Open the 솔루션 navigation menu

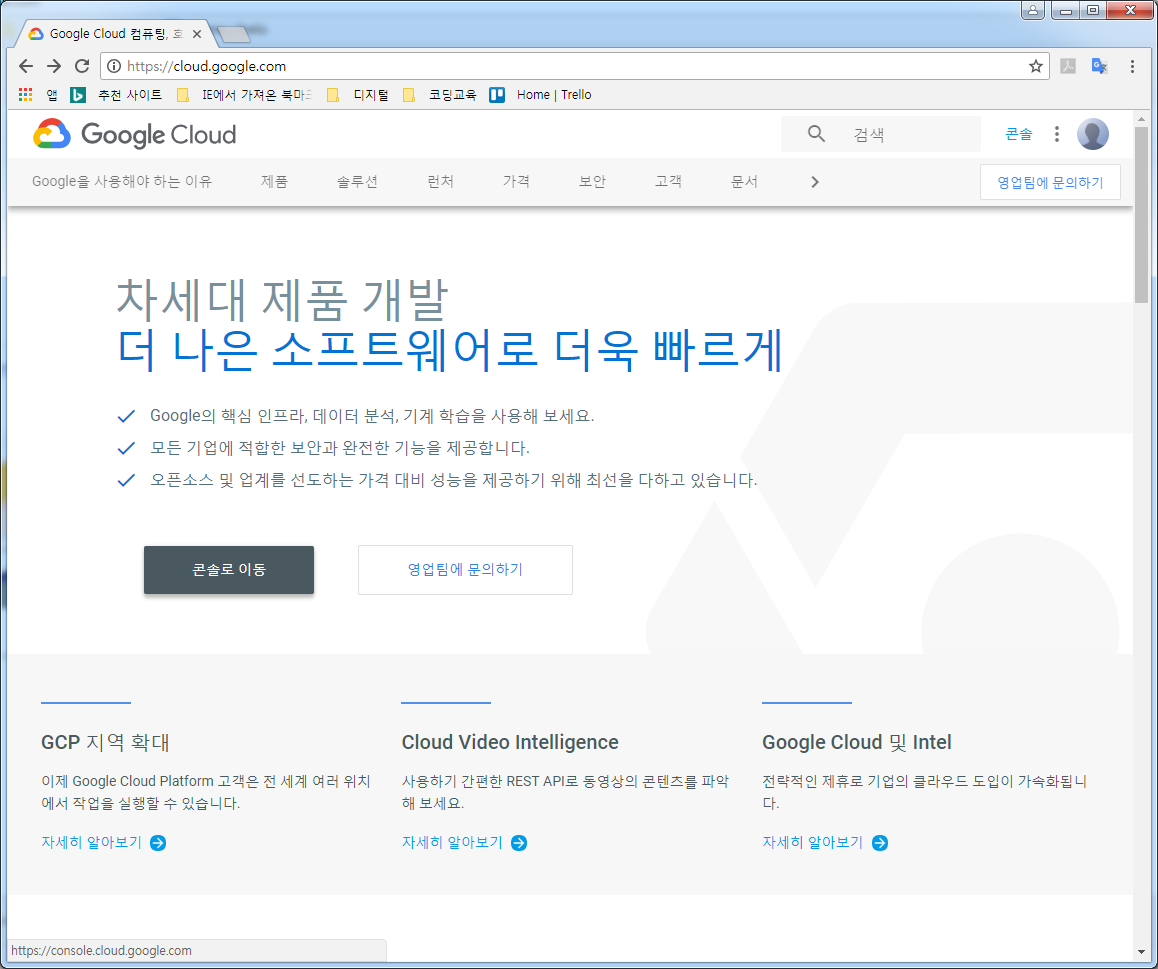point(357,182)
